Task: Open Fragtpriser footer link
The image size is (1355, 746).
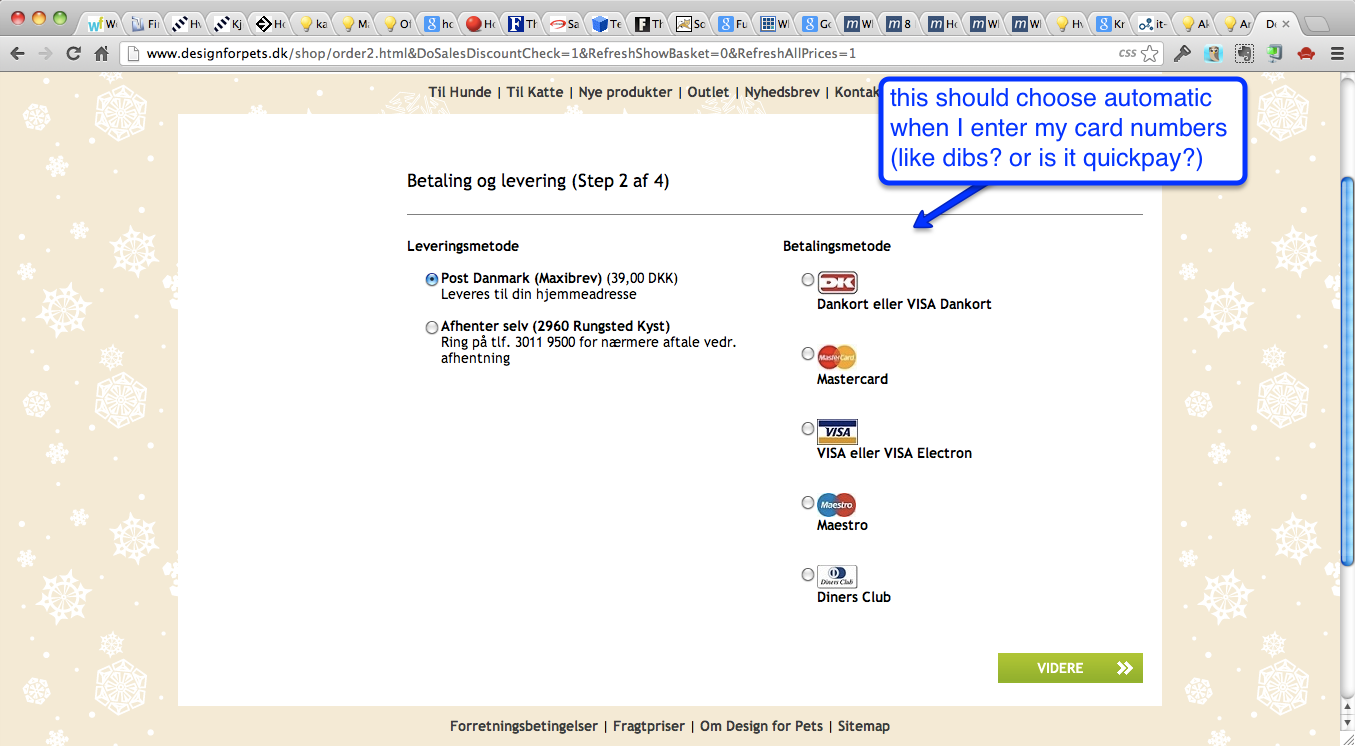Action: (x=649, y=726)
